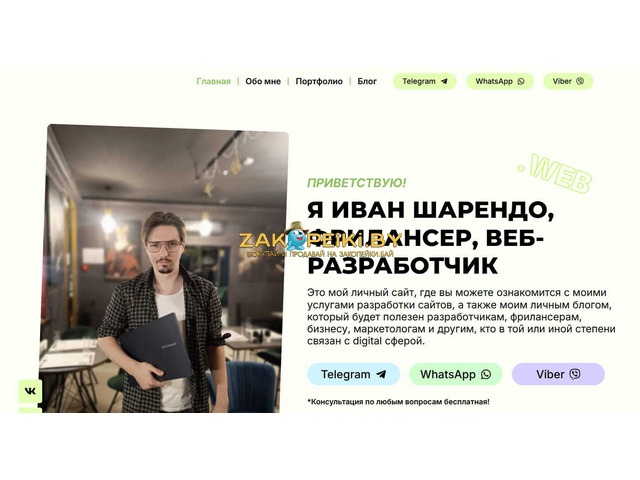The height and width of the screenshot is (480, 640).
Task: Click Viber phone icon in header button
Action: pos(580,81)
